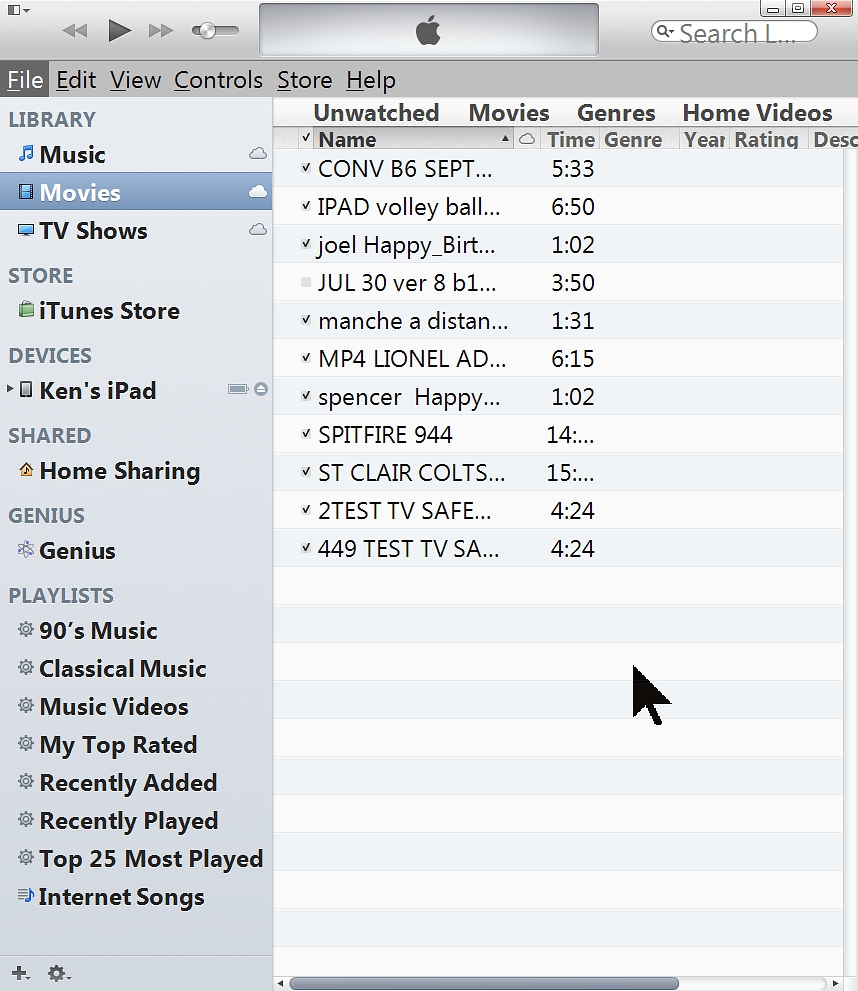Click the cloud icon beside TV Shows
The height and width of the screenshot is (991, 858).
(257, 229)
